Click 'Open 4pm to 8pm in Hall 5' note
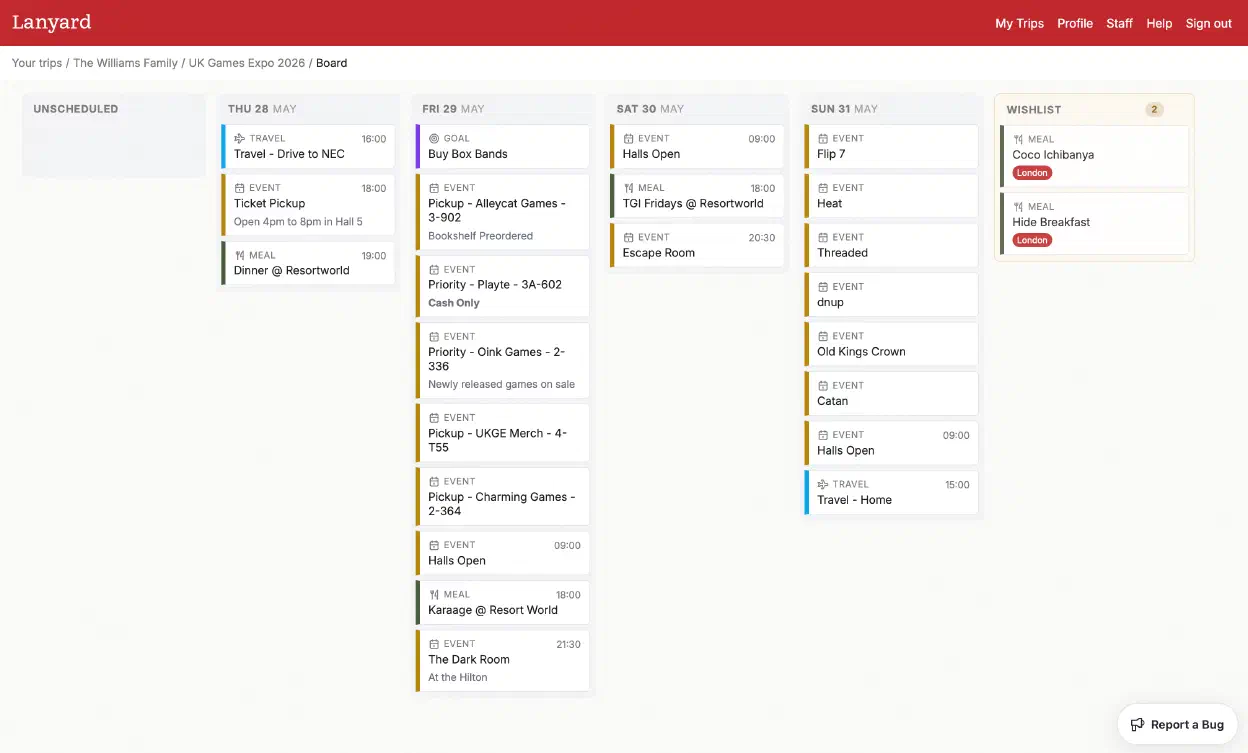Viewport: 1248px width, 753px height. coord(298,222)
